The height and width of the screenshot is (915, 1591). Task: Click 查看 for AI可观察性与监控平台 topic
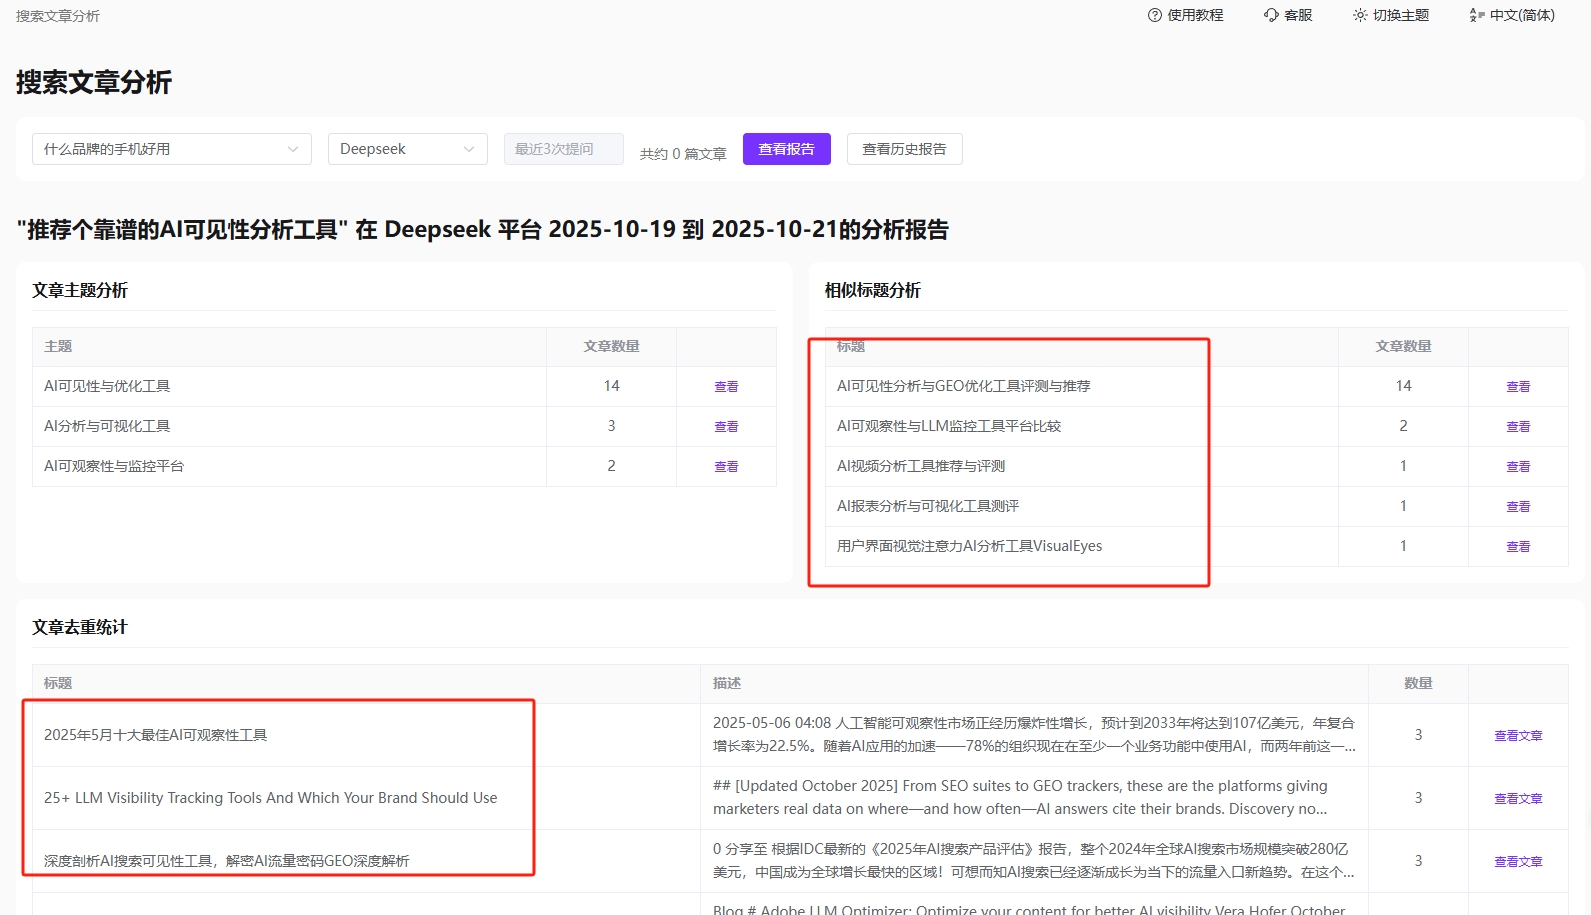726,466
